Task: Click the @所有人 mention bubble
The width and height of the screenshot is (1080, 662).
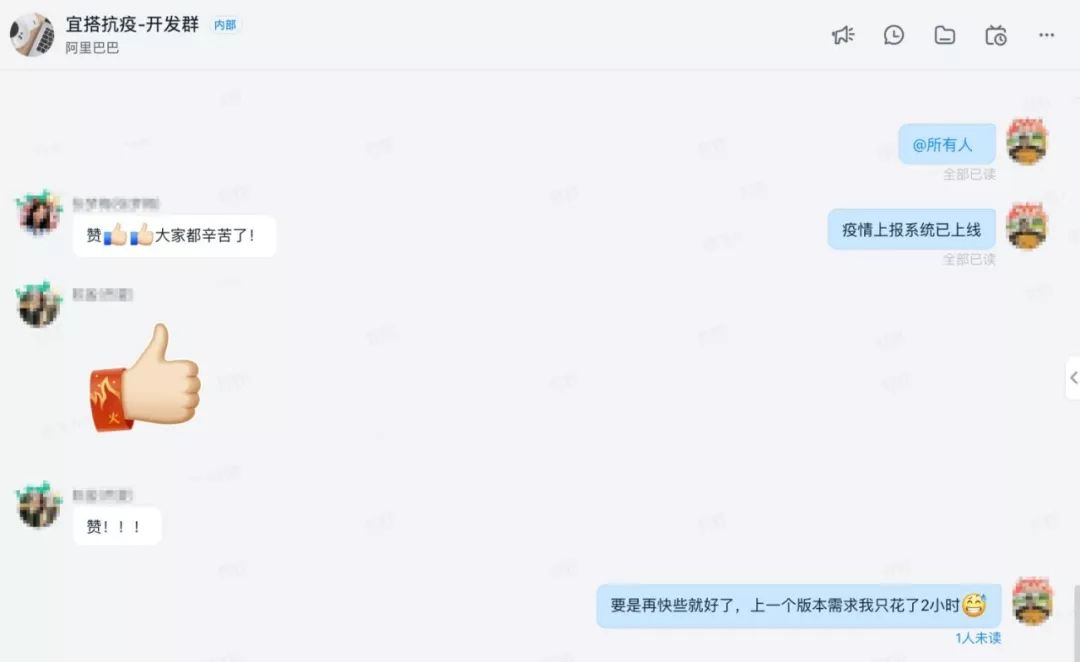Action: pyautogui.click(x=947, y=145)
